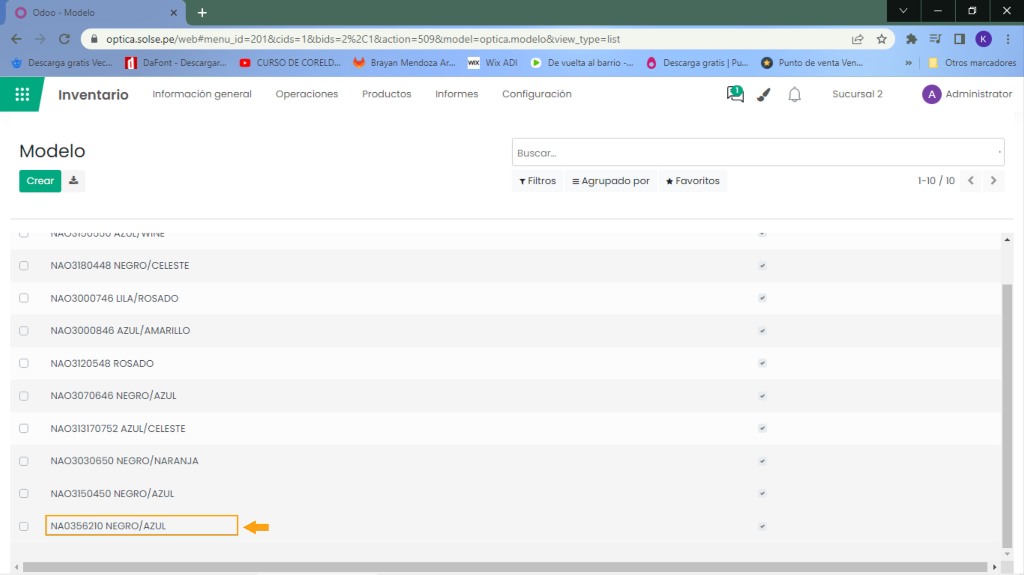1024x575 pixels.
Task: Tick the NAO3120548 ROSADO row checkbox
Action: (x=24, y=363)
